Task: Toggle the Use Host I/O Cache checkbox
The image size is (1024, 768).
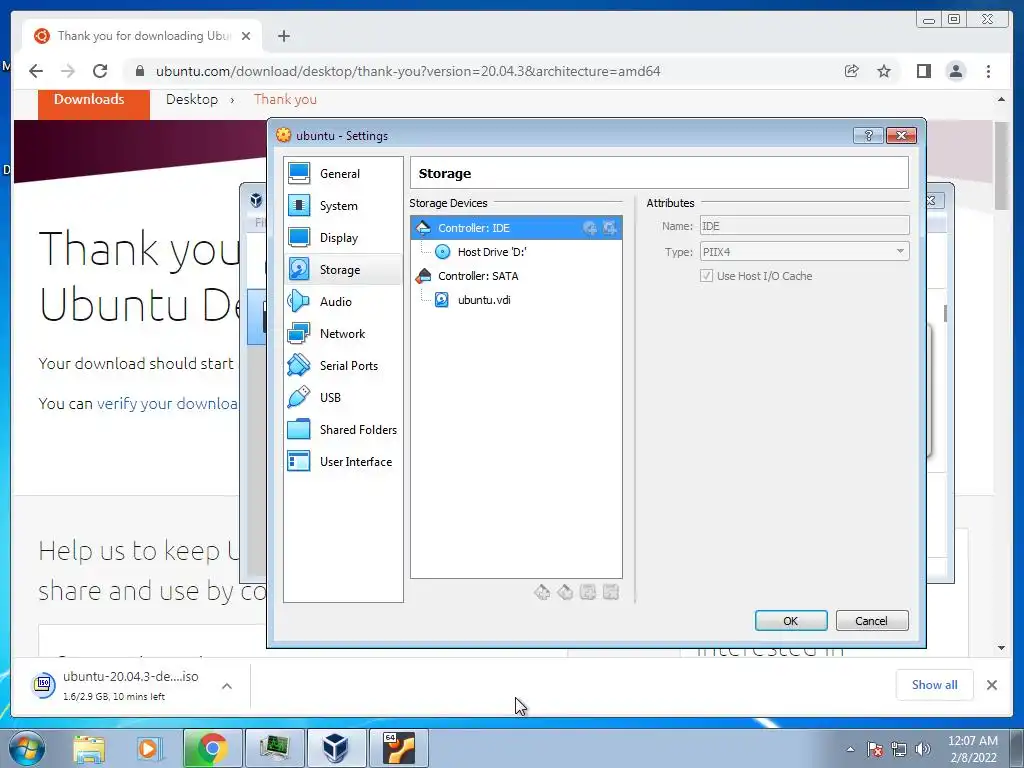Action: pyautogui.click(x=706, y=276)
